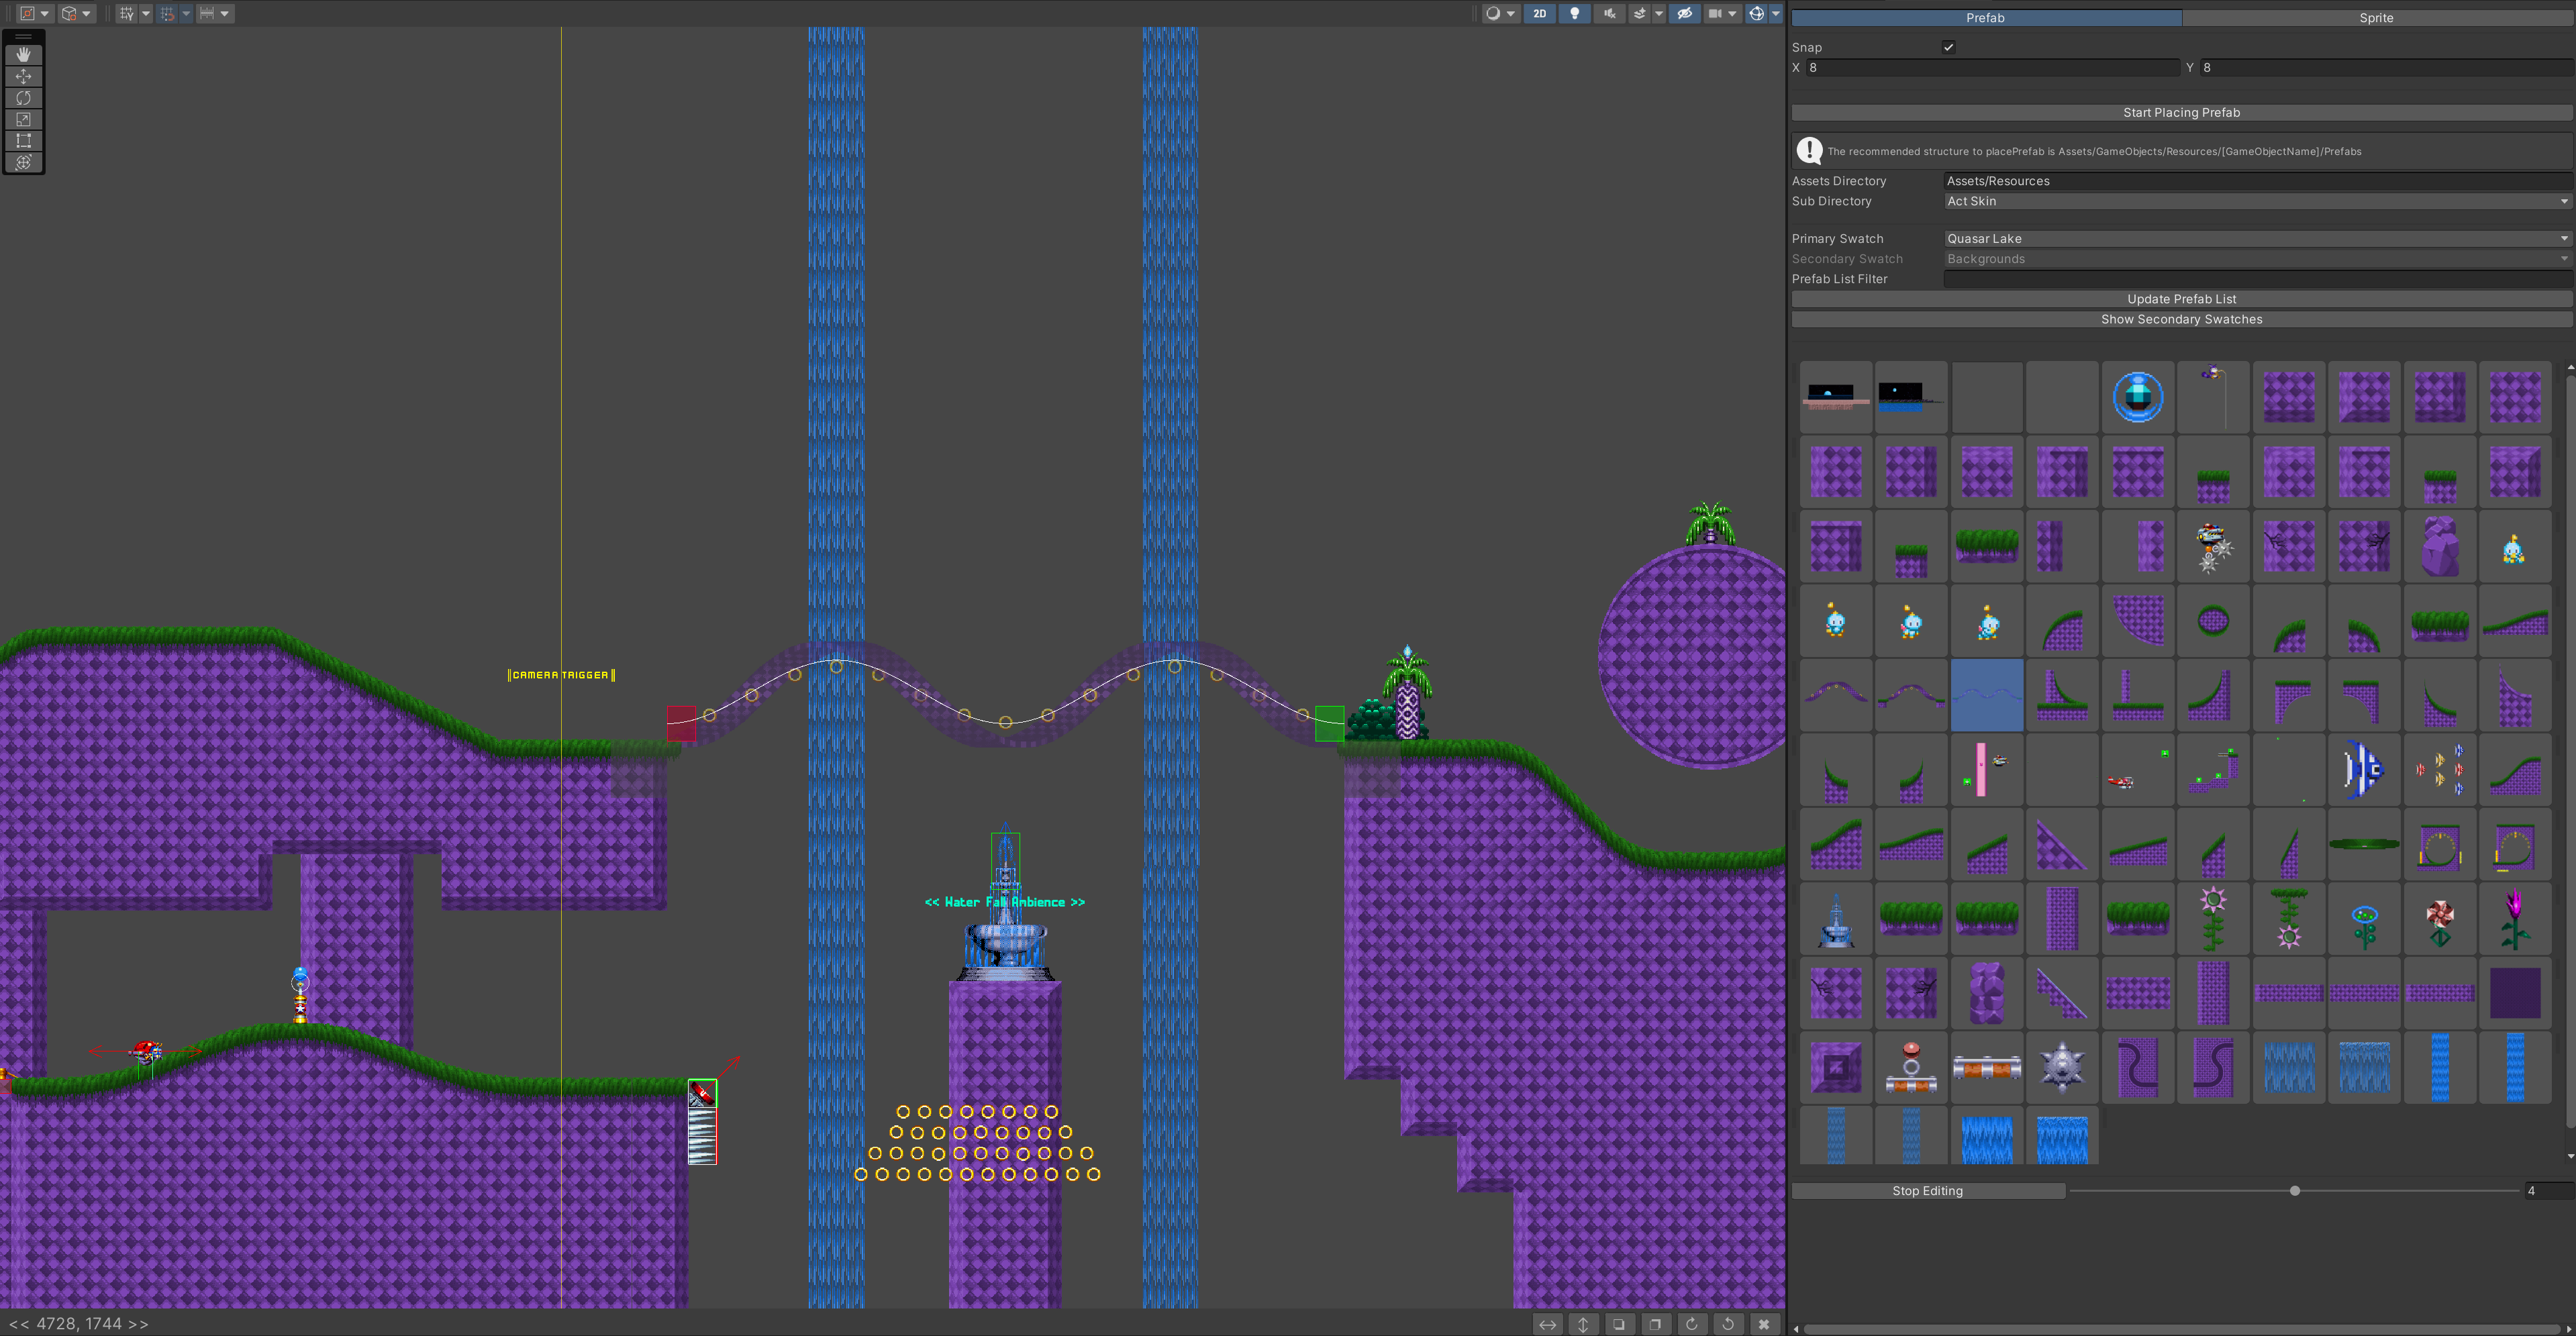Toggle scene lighting bulb button

1574,14
